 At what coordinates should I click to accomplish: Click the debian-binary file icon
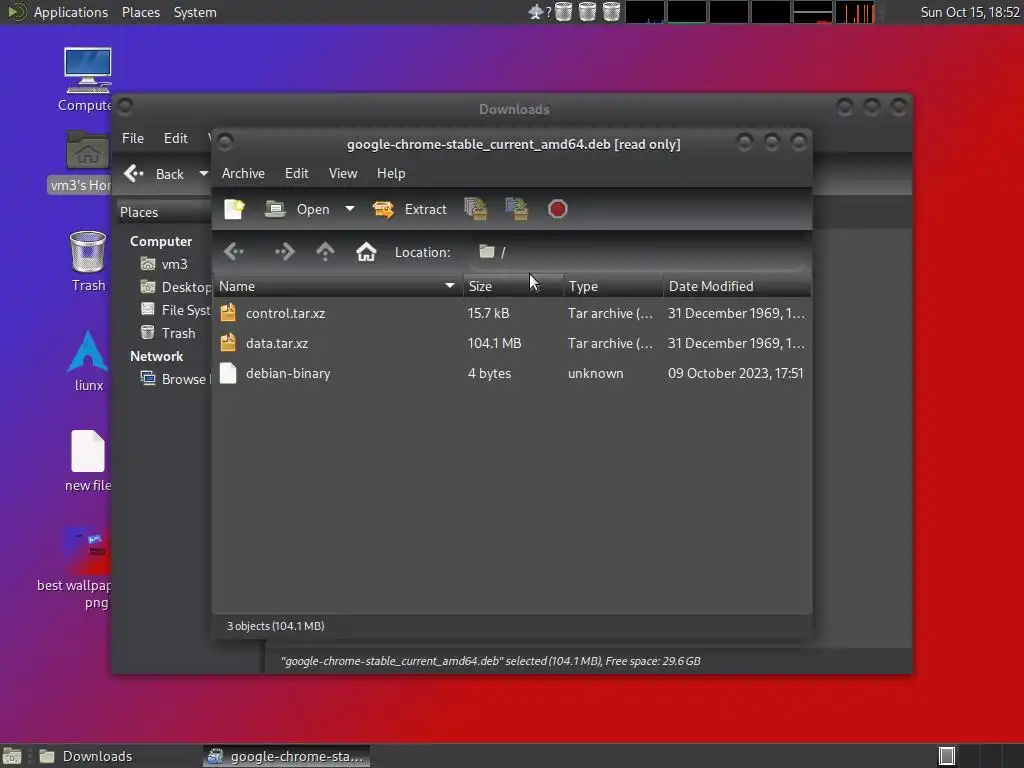[x=228, y=373]
